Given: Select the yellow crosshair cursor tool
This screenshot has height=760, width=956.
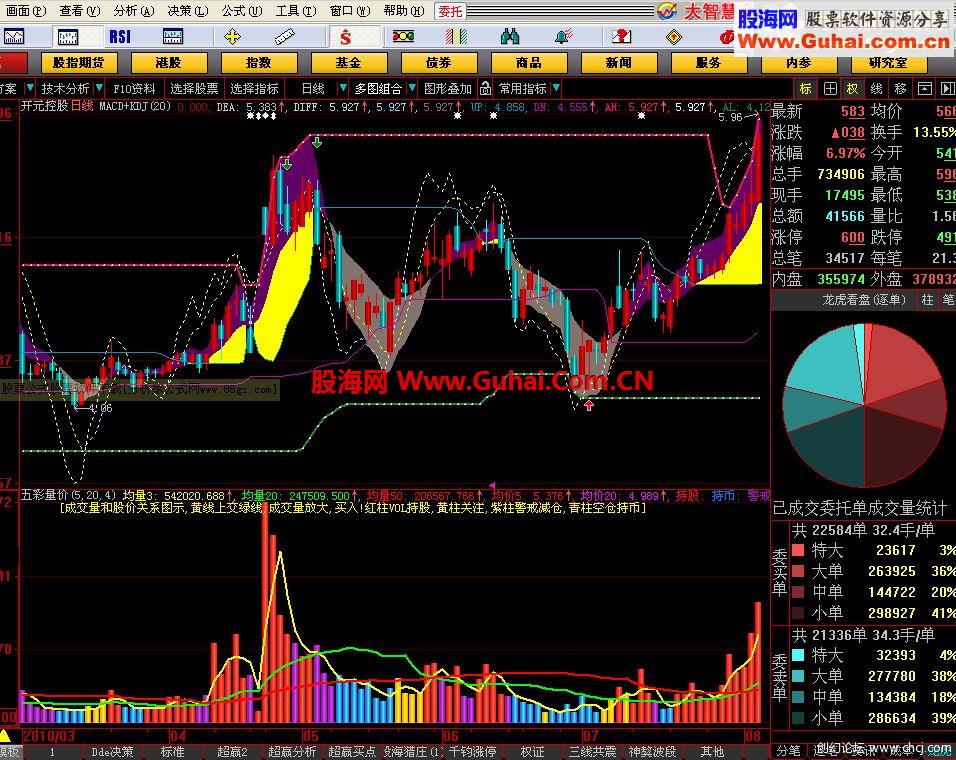Looking at the screenshot, I should click(233, 36).
